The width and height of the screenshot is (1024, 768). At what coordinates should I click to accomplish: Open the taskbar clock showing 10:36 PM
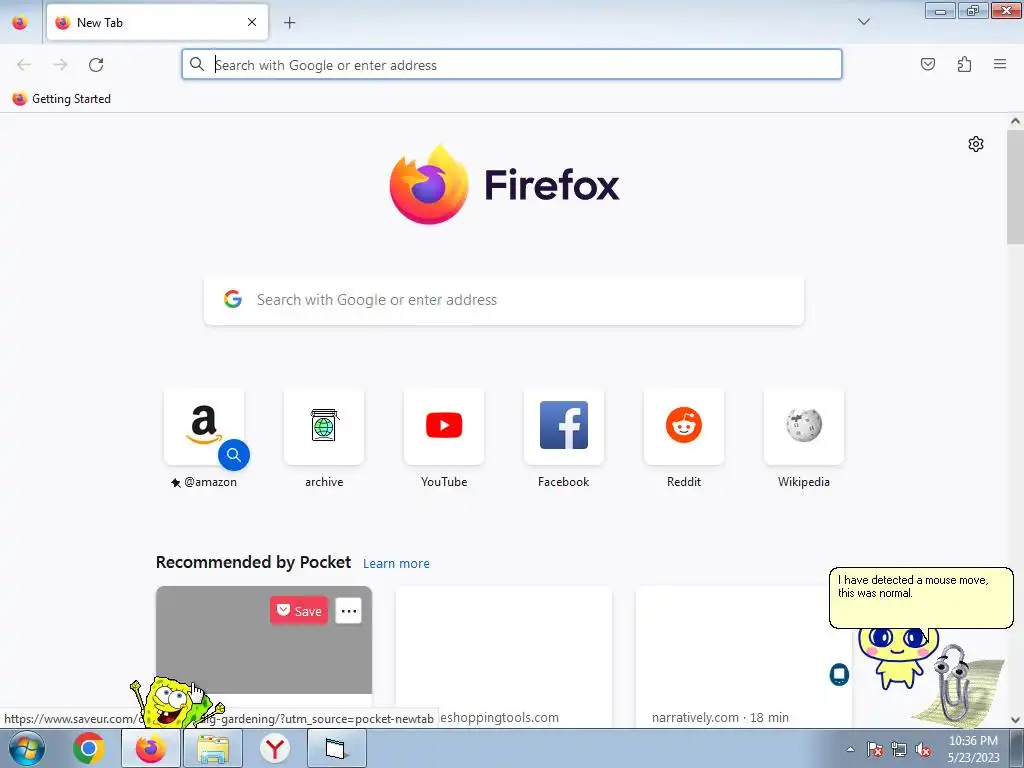coord(973,749)
